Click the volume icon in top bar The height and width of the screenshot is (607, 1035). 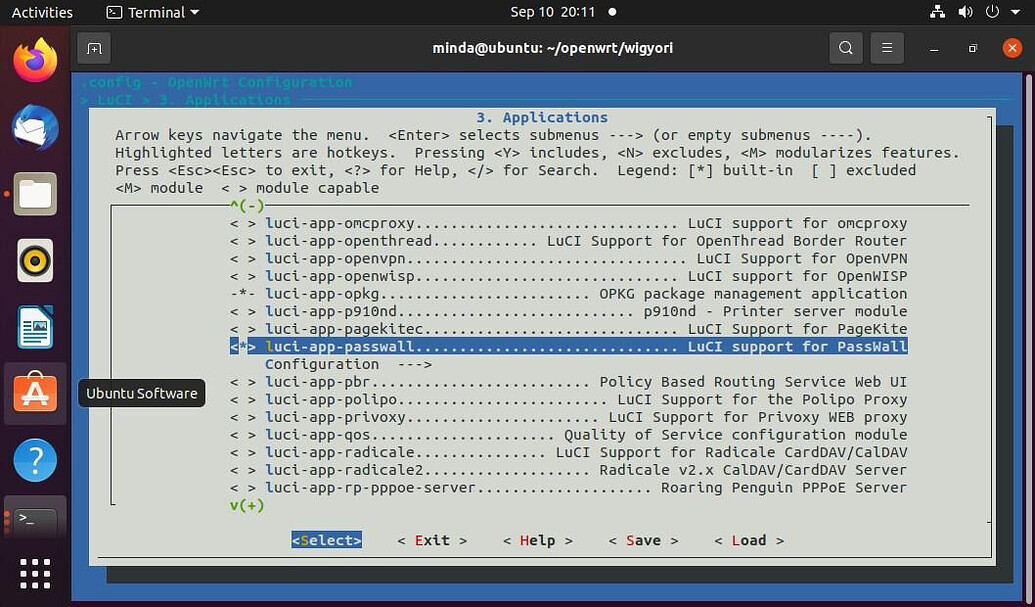967,12
